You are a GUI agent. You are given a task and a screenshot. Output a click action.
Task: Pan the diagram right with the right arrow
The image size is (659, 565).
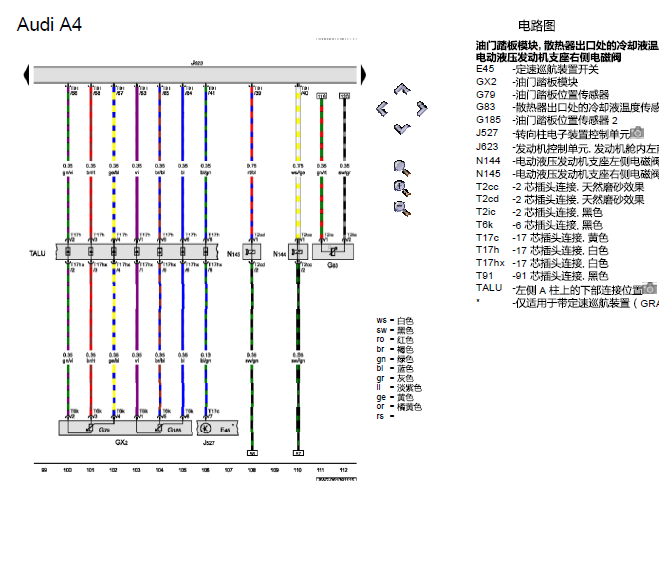pyautogui.click(x=422, y=108)
